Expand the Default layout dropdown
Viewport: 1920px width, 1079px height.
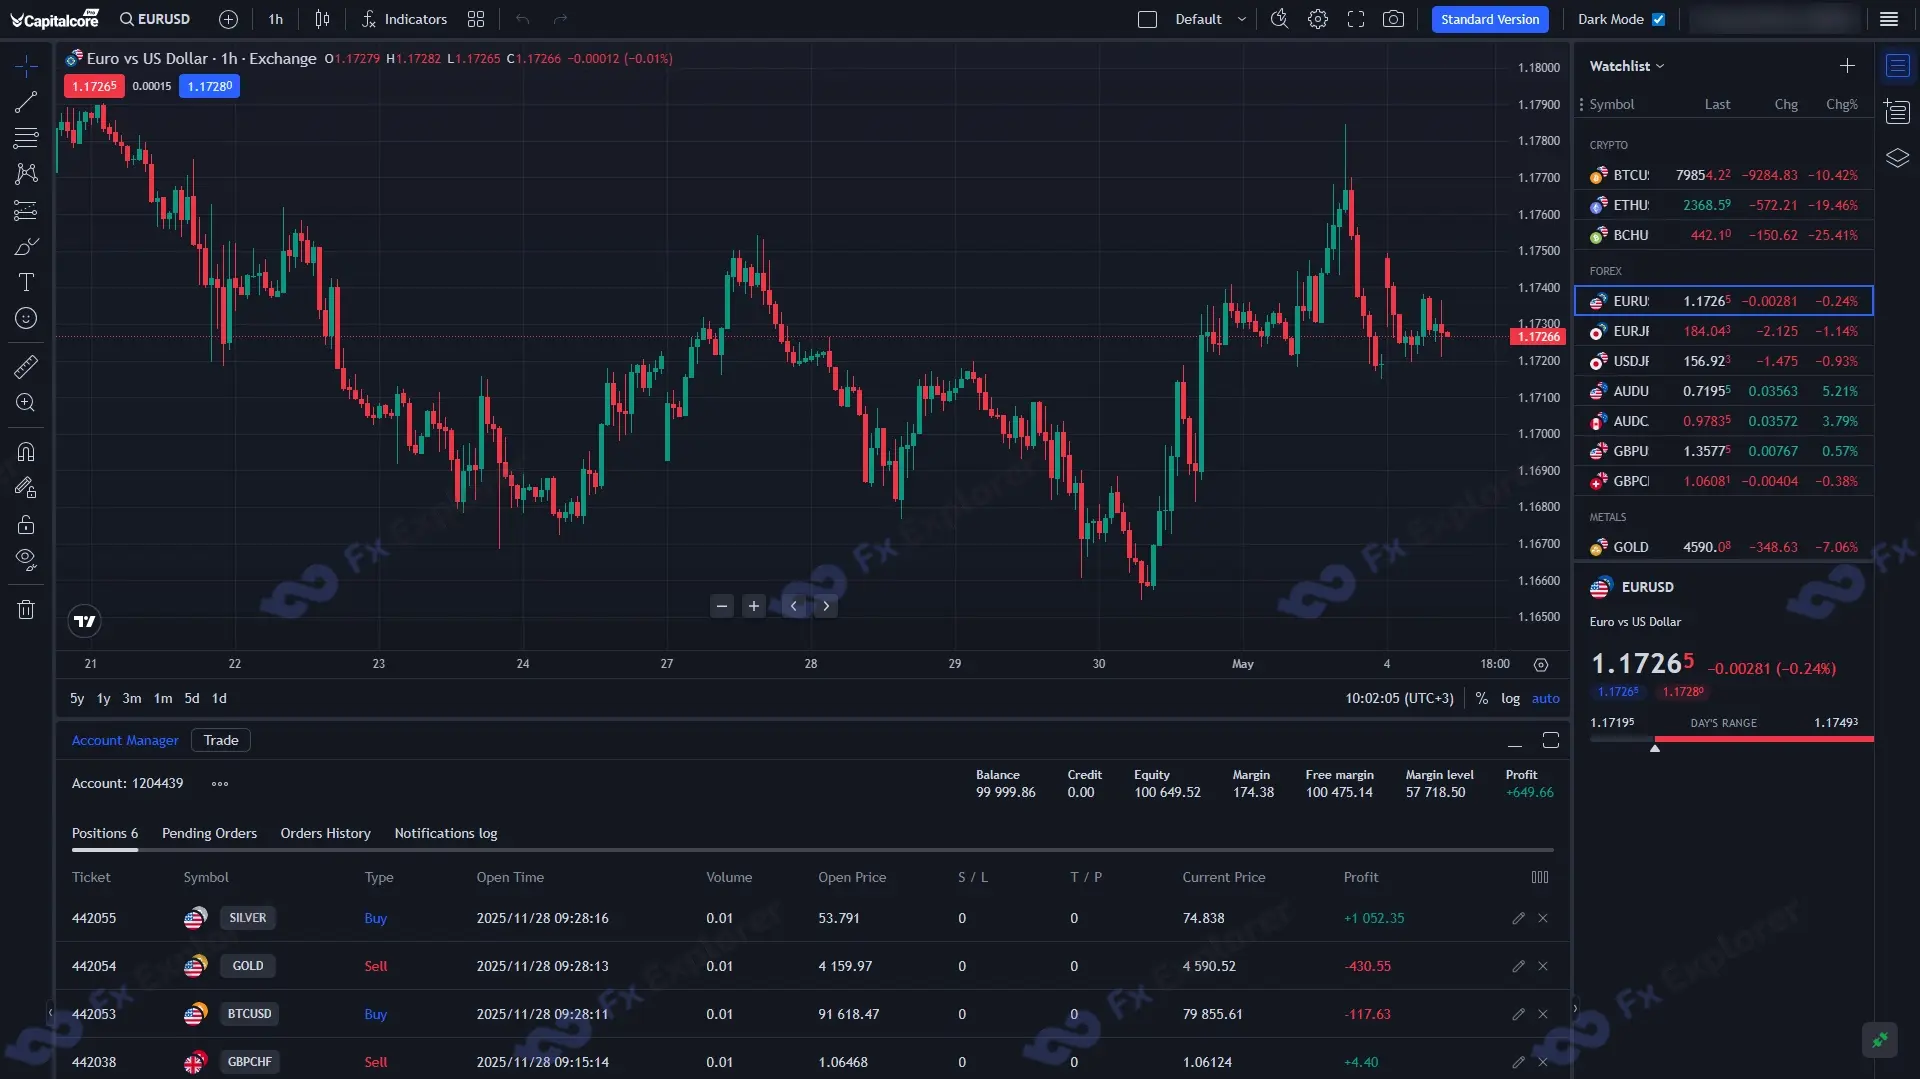(x=1210, y=19)
